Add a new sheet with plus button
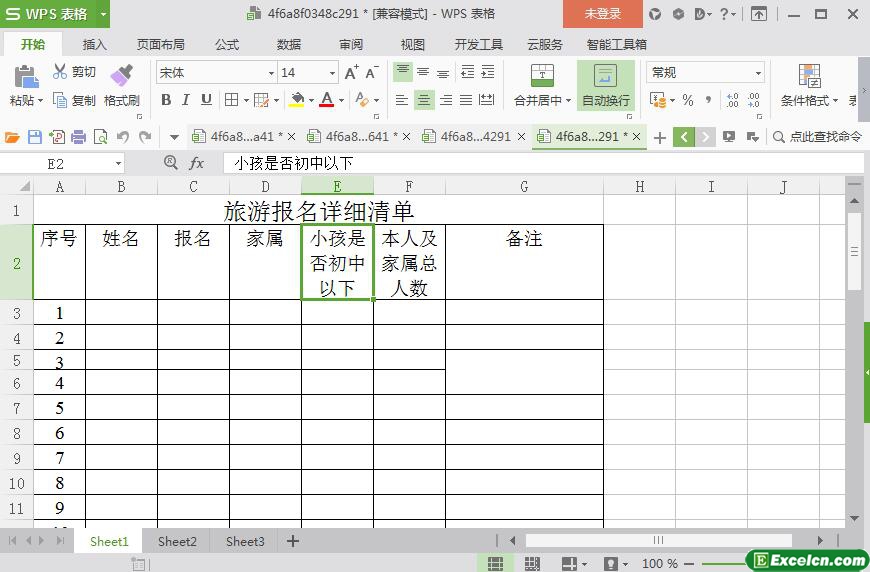Image resolution: width=870 pixels, height=572 pixels. tap(293, 541)
